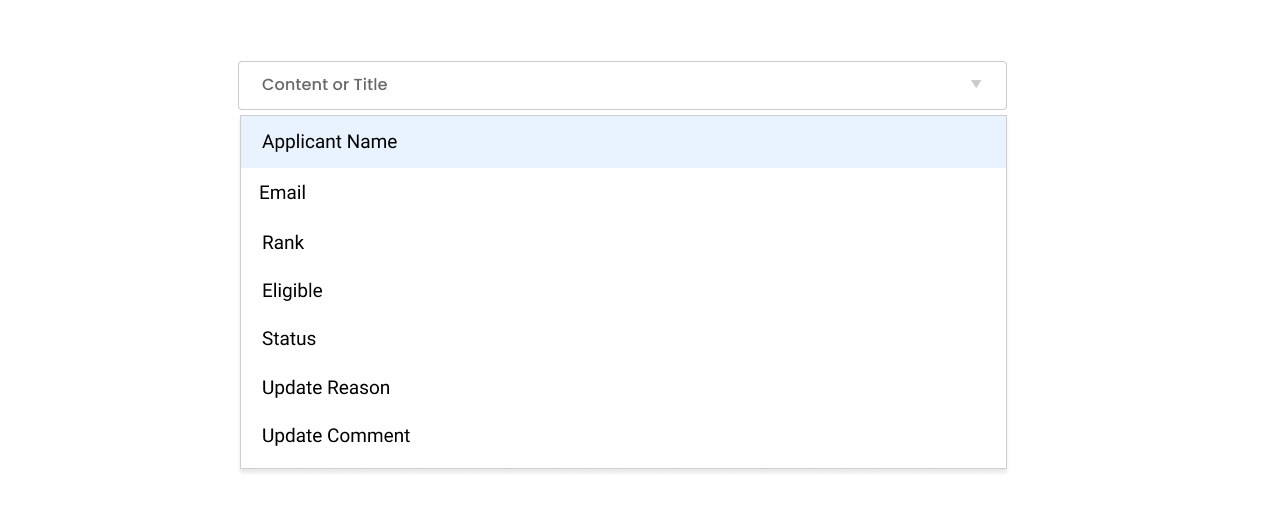Image resolution: width=1280 pixels, height=523 pixels.
Task: Select the Status option
Action: (289, 339)
